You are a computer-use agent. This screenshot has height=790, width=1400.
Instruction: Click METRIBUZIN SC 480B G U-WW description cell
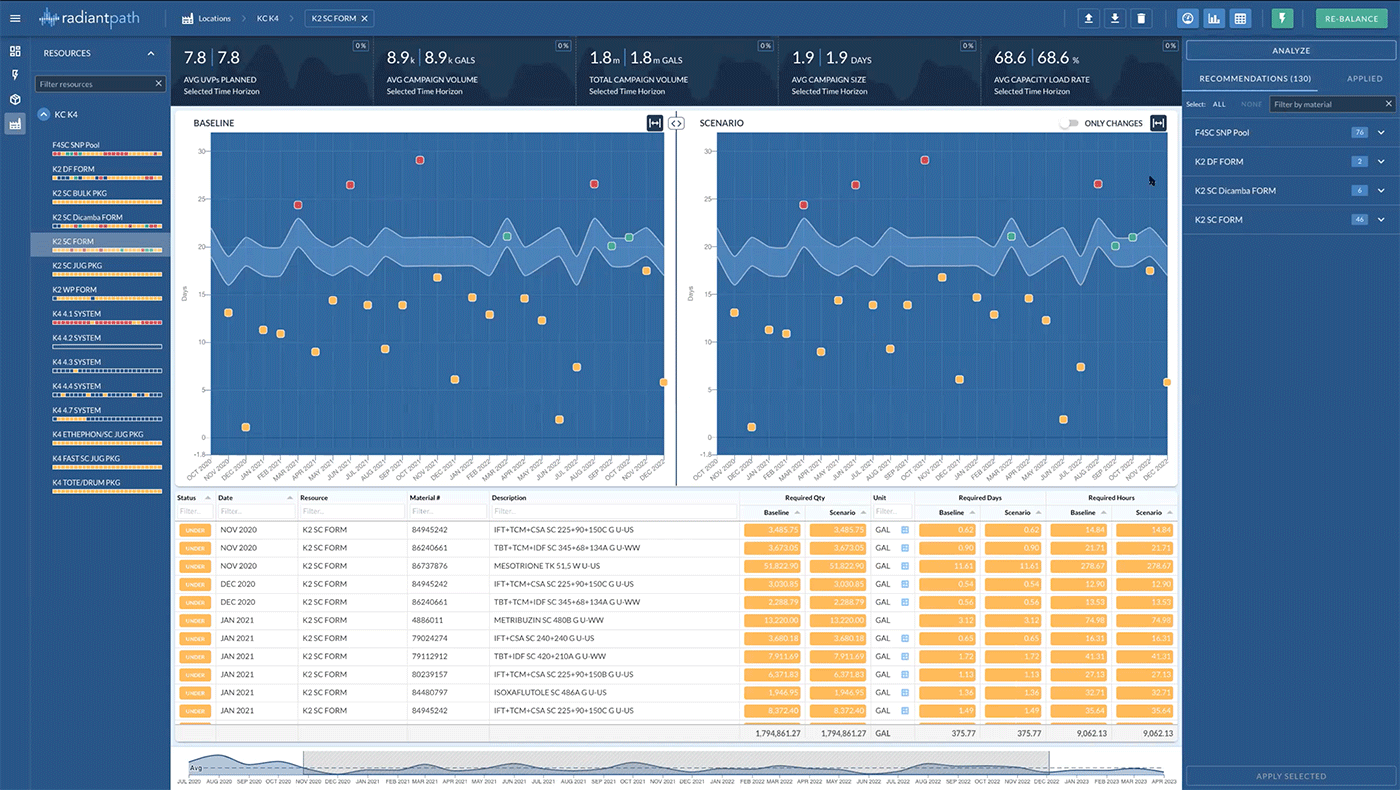[x=549, y=620]
